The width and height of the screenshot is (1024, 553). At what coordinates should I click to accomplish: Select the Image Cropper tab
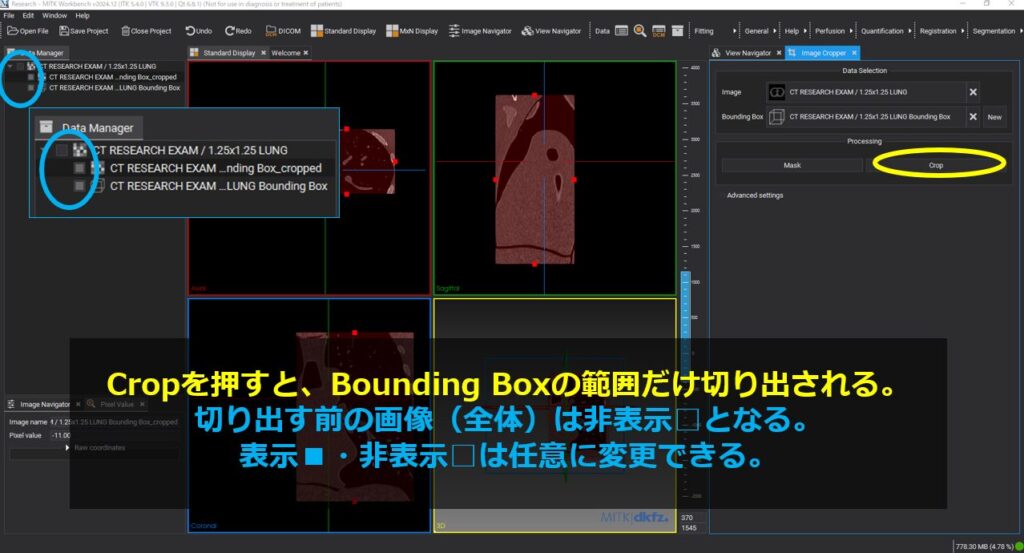[x=822, y=53]
